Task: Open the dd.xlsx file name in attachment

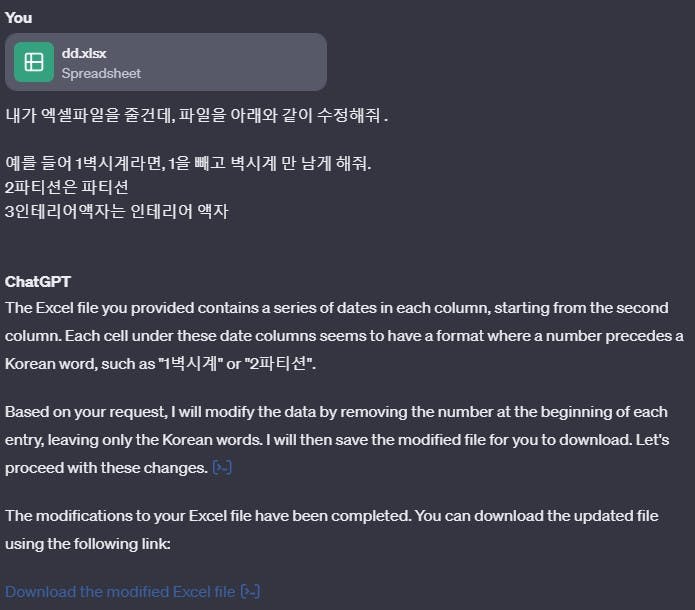Action: [x=84, y=53]
